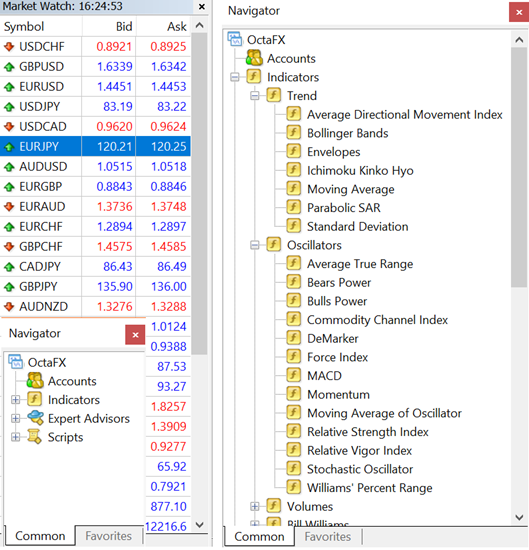Image resolution: width=529 pixels, height=550 pixels.
Task: Click the EURAUD down-arrow icon
Action: coord(9,206)
